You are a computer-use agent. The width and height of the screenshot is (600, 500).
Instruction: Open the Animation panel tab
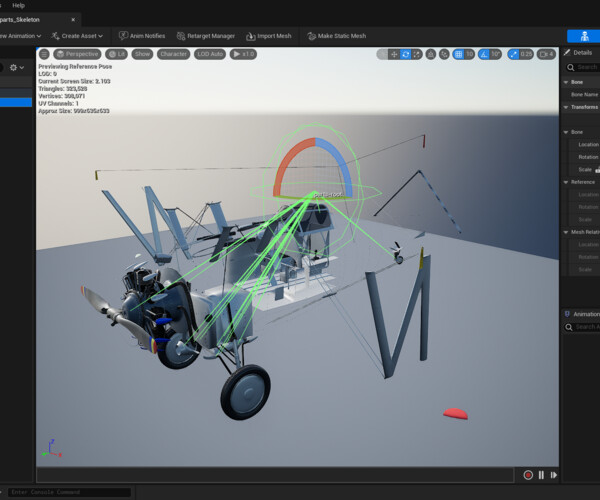click(582, 314)
